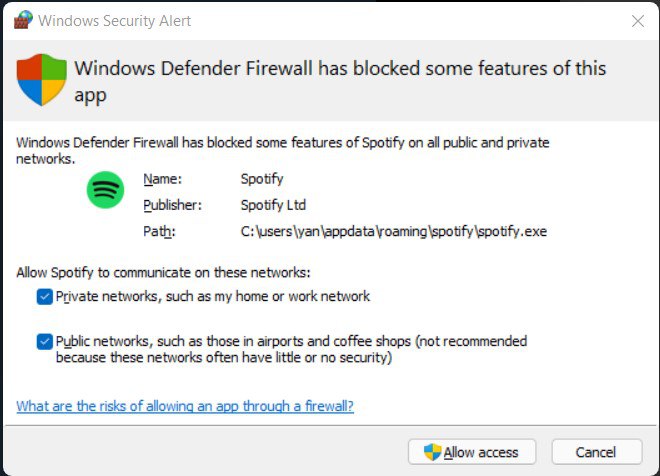Click the 'Windows Security Alert' title text
Image resolution: width=660 pixels, height=476 pixels.
[x=114, y=21]
